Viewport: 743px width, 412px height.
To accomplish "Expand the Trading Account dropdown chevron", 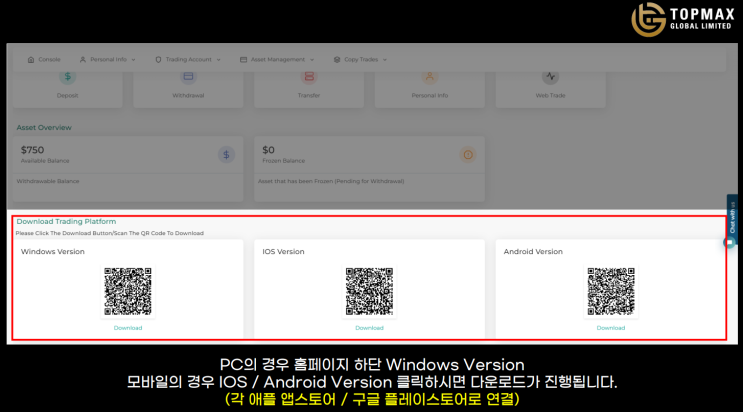I will tap(218, 60).
